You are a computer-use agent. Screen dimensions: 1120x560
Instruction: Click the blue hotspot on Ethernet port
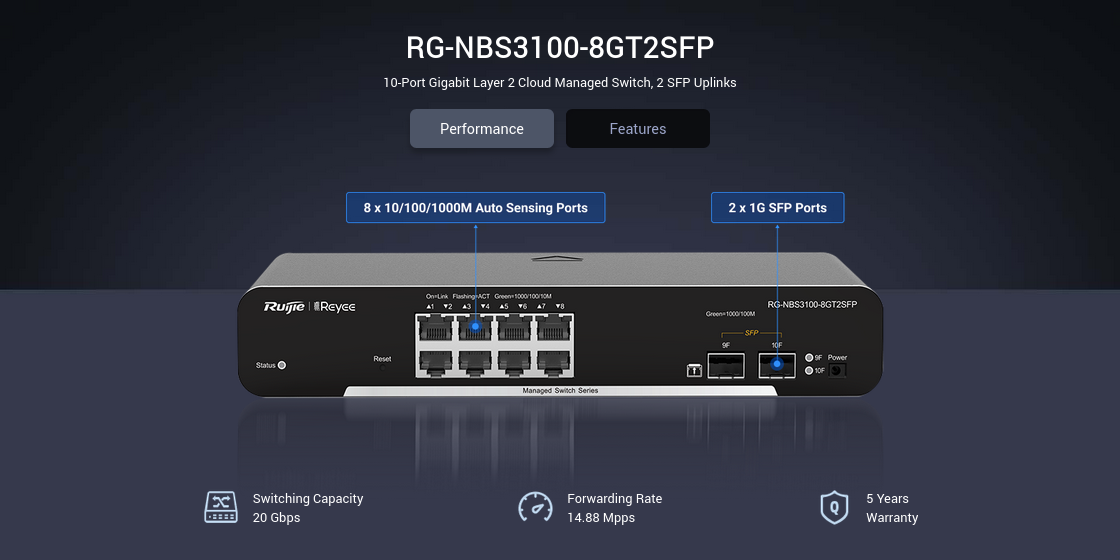pyautogui.click(x=475, y=326)
